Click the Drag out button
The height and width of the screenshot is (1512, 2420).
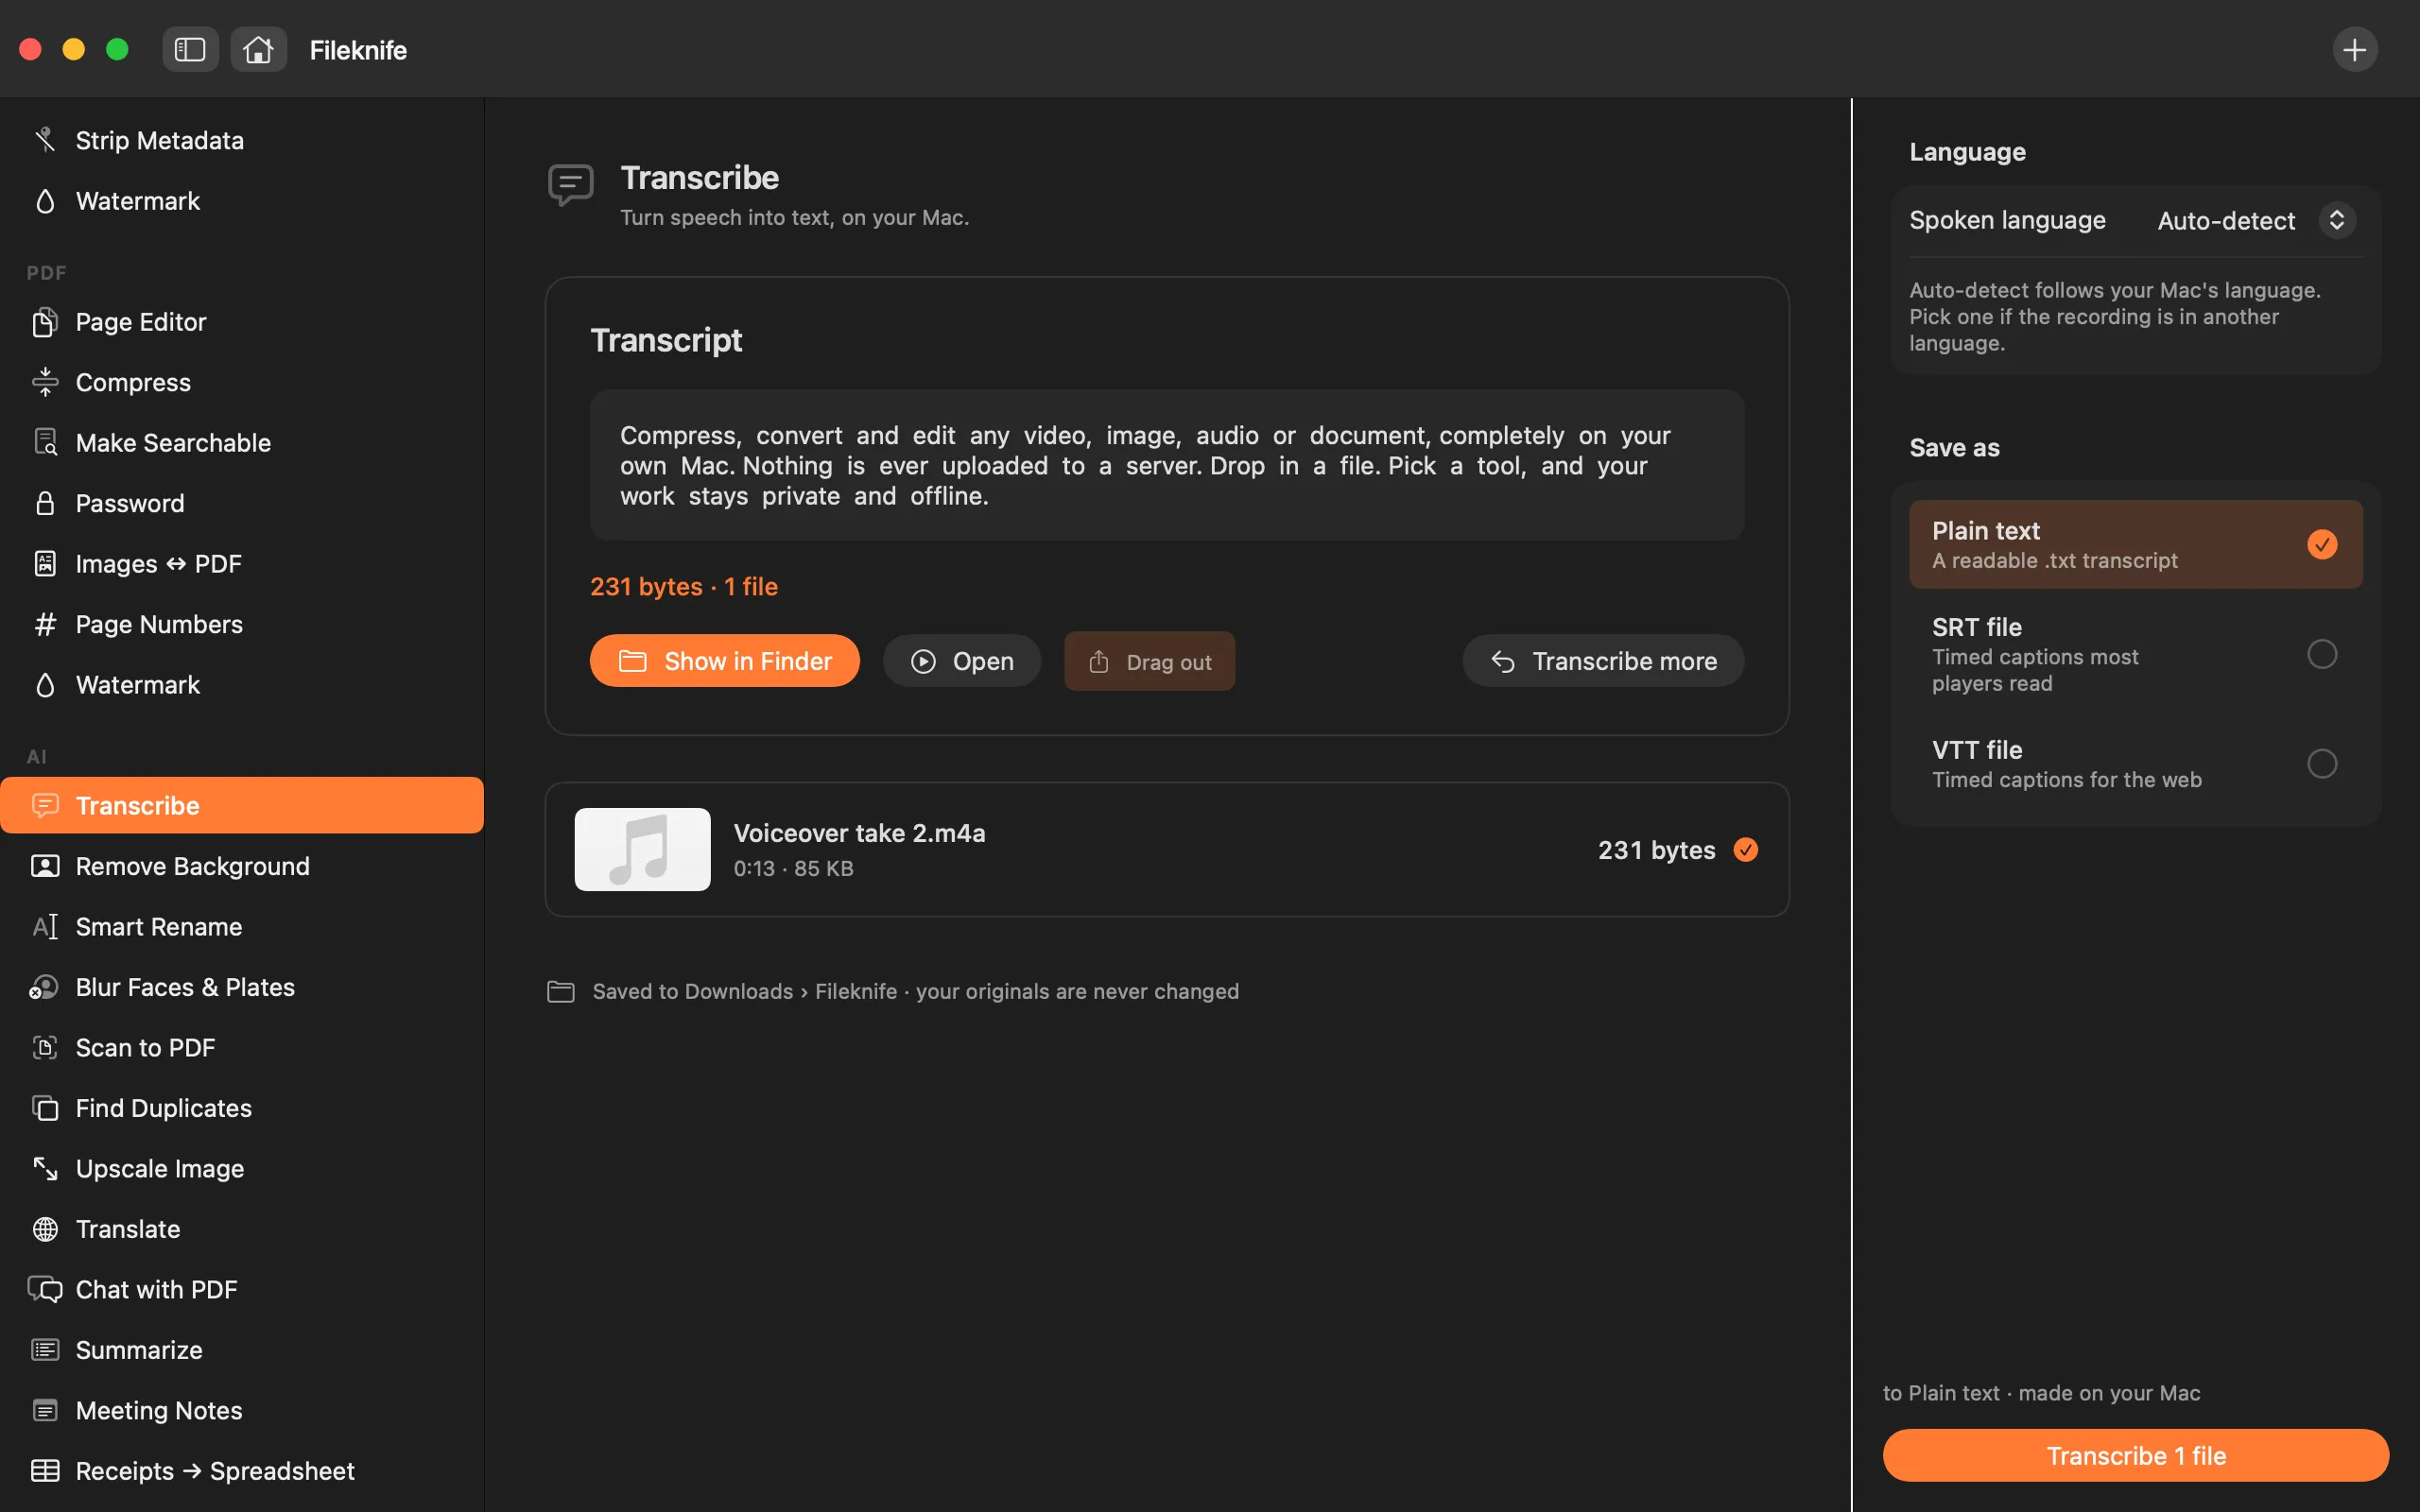click(x=1149, y=661)
